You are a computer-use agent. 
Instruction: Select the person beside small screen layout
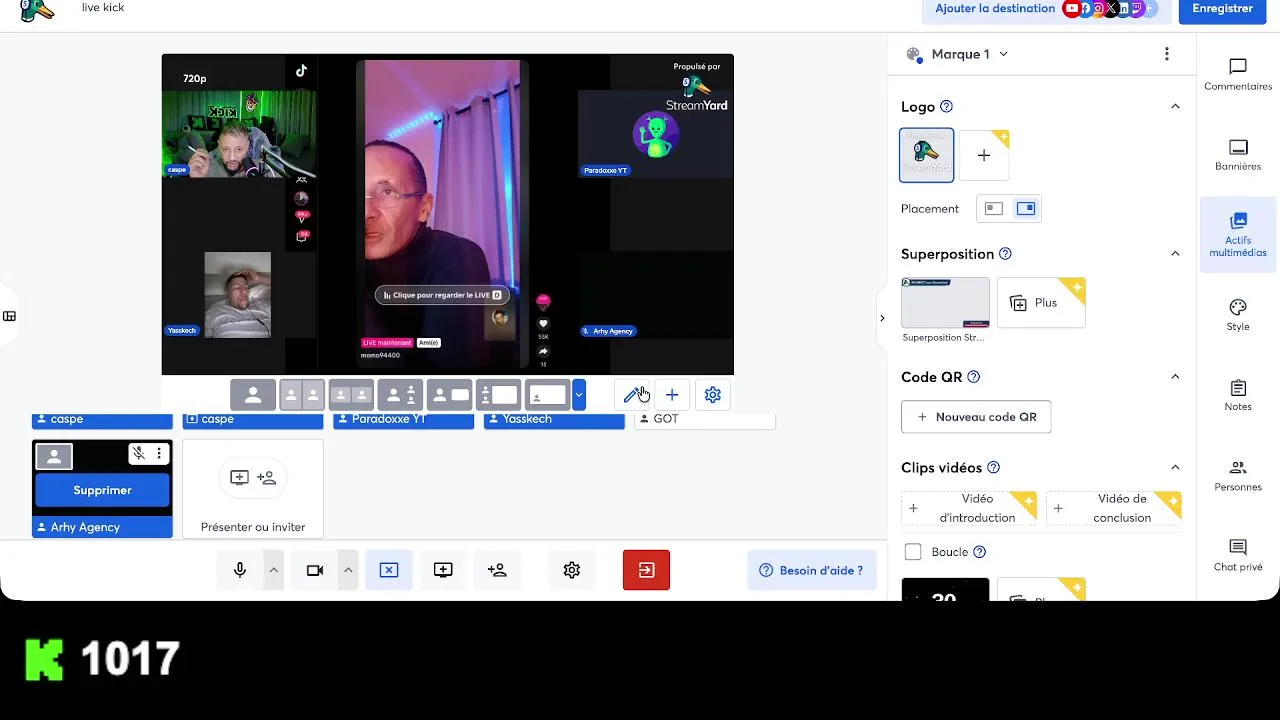pos(449,395)
